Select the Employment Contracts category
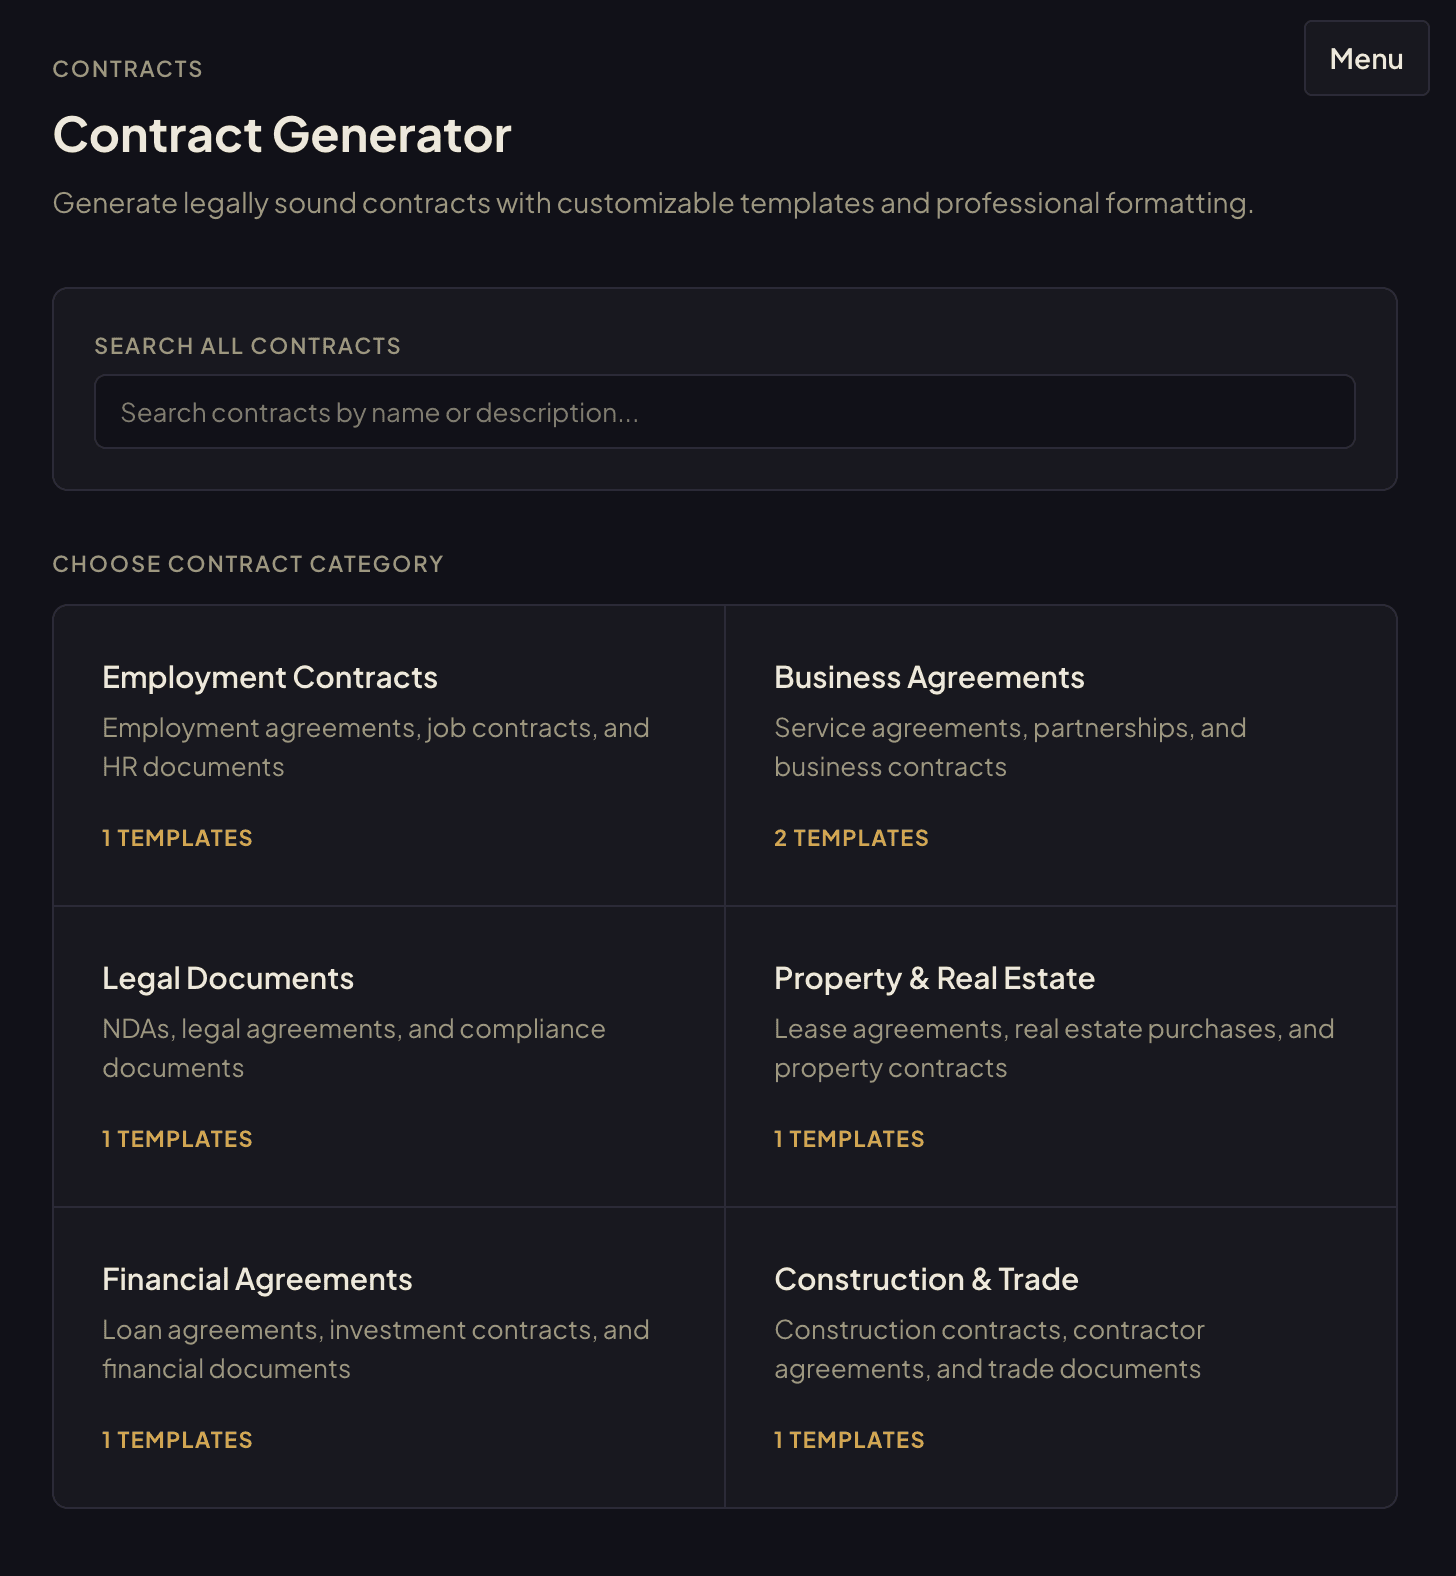This screenshot has width=1456, height=1576. coord(388,755)
